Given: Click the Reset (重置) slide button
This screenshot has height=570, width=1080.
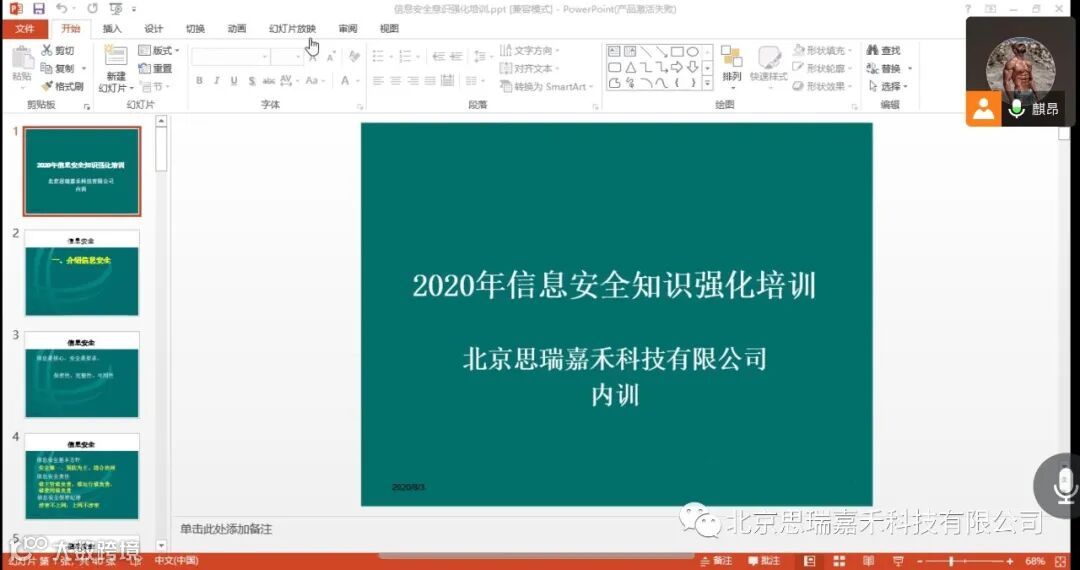Looking at the screenshot, I should (x=156, y=69).
